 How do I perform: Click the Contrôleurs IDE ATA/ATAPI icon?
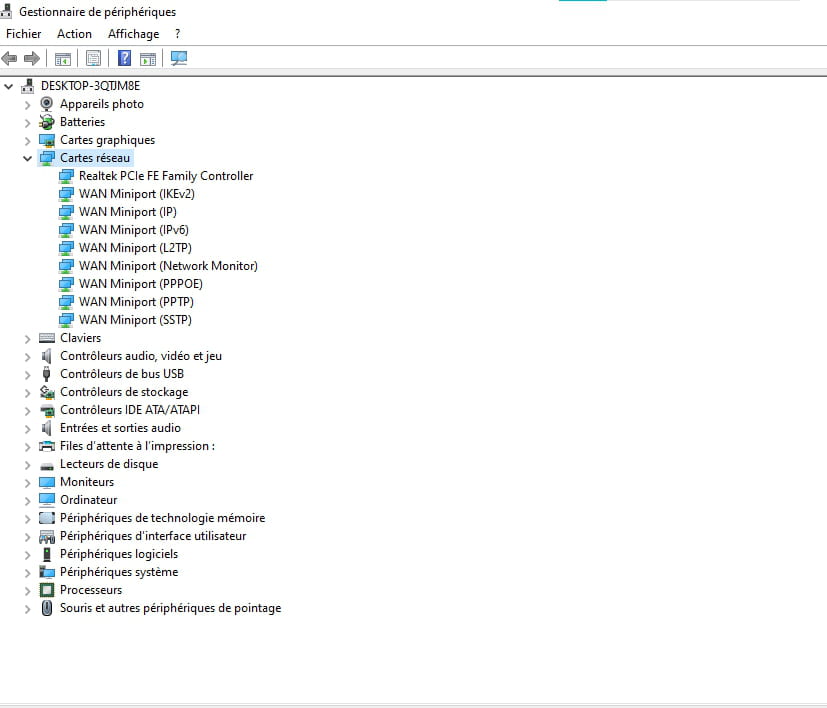47,410
